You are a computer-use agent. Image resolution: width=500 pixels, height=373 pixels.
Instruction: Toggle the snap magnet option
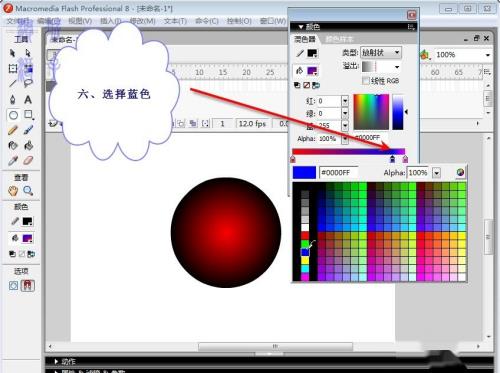tap(28, 286)
